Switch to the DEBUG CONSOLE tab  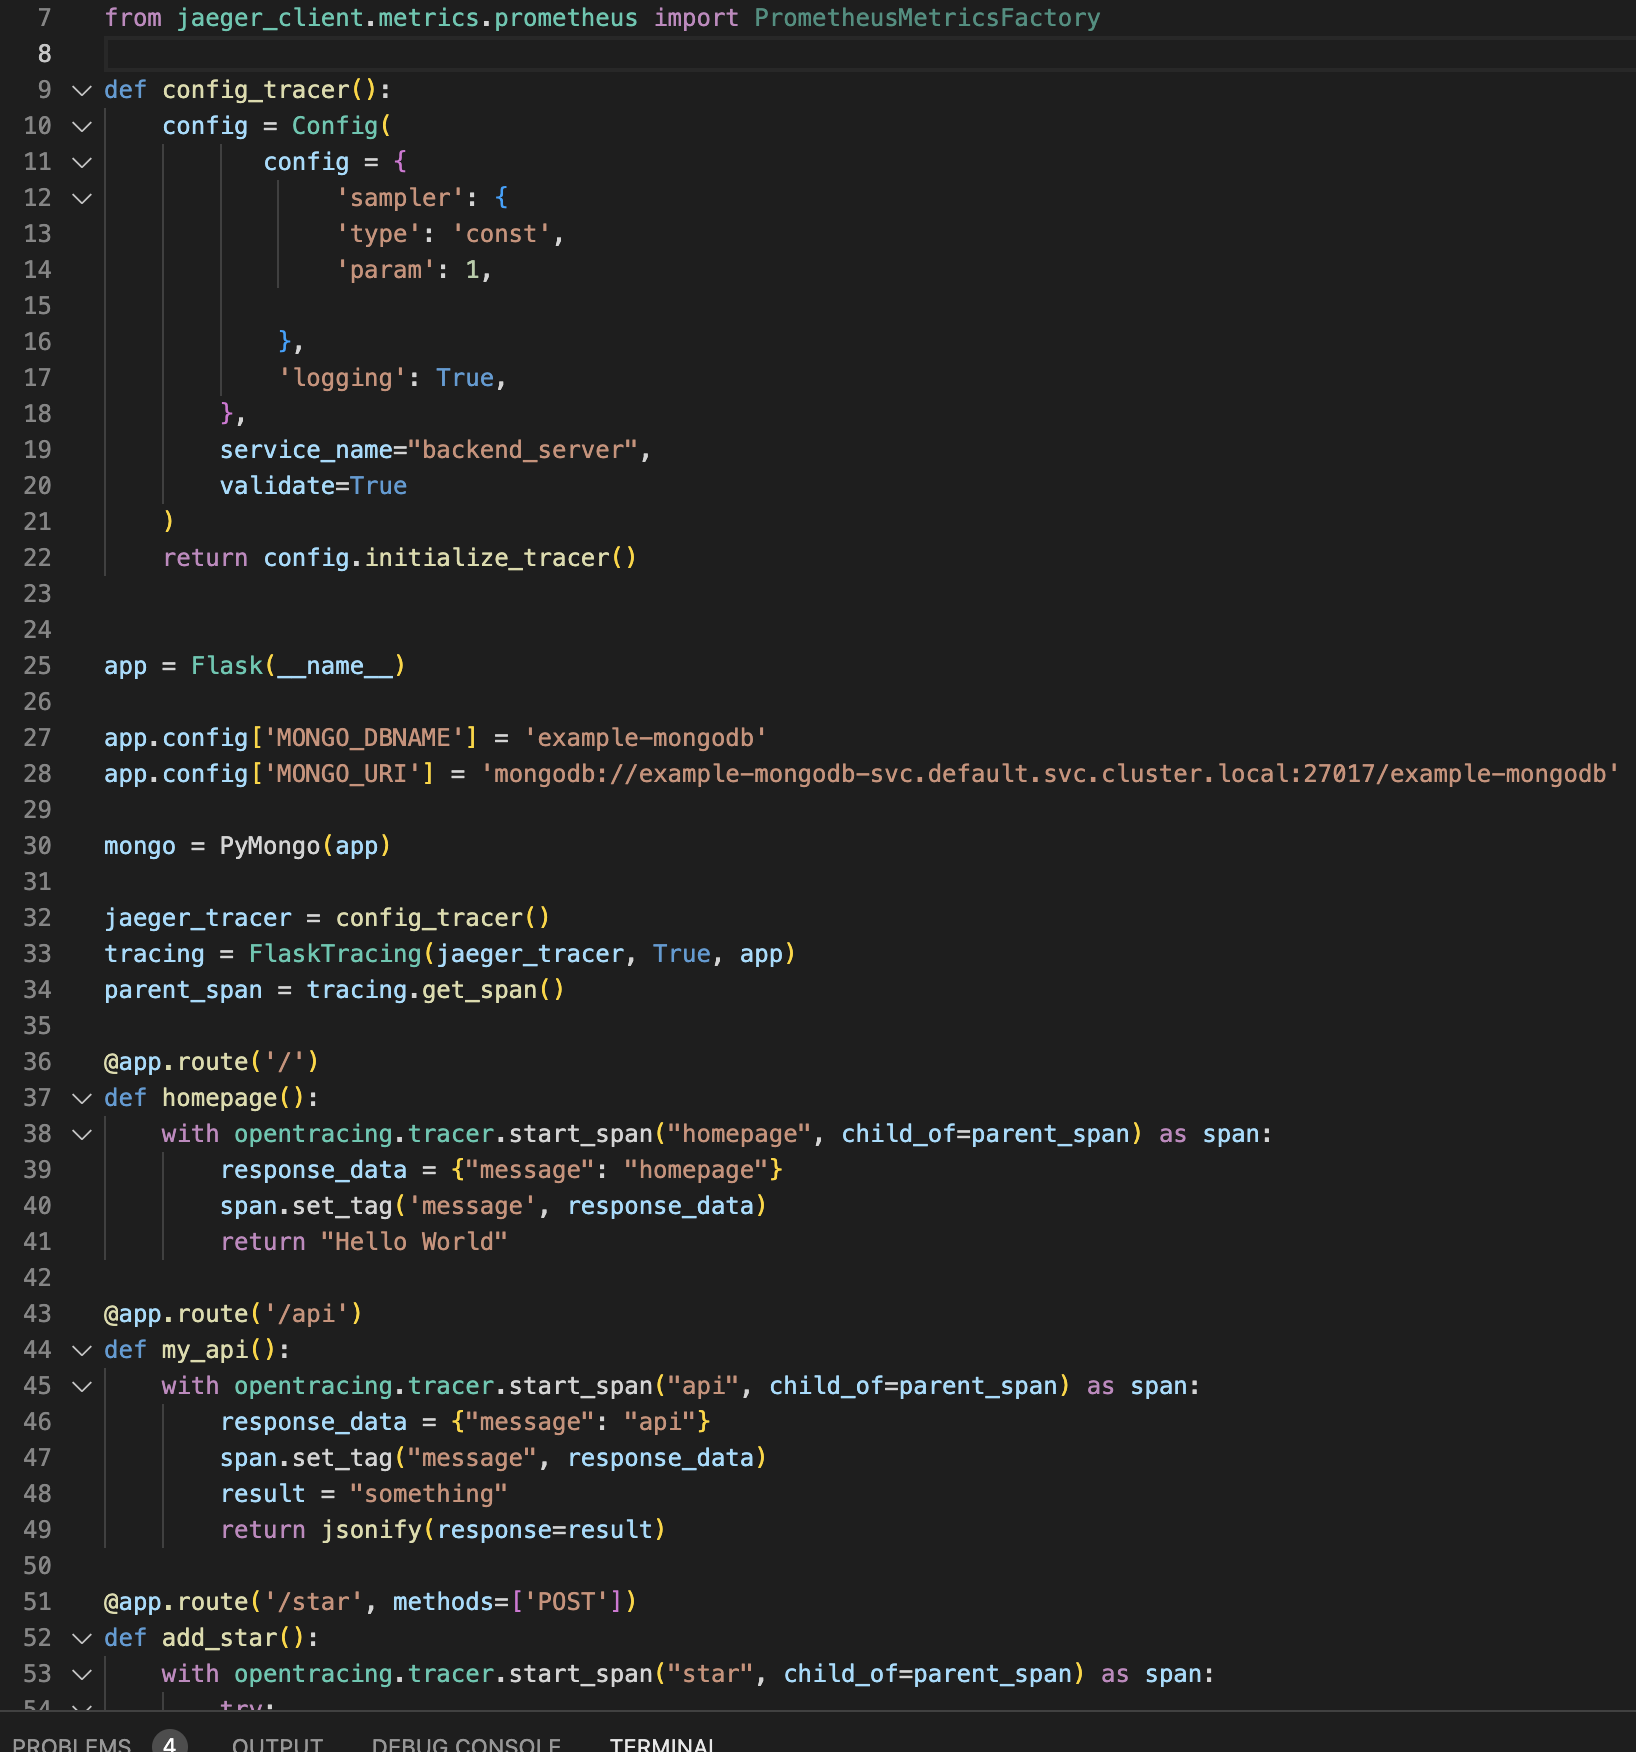[466, 1743]
